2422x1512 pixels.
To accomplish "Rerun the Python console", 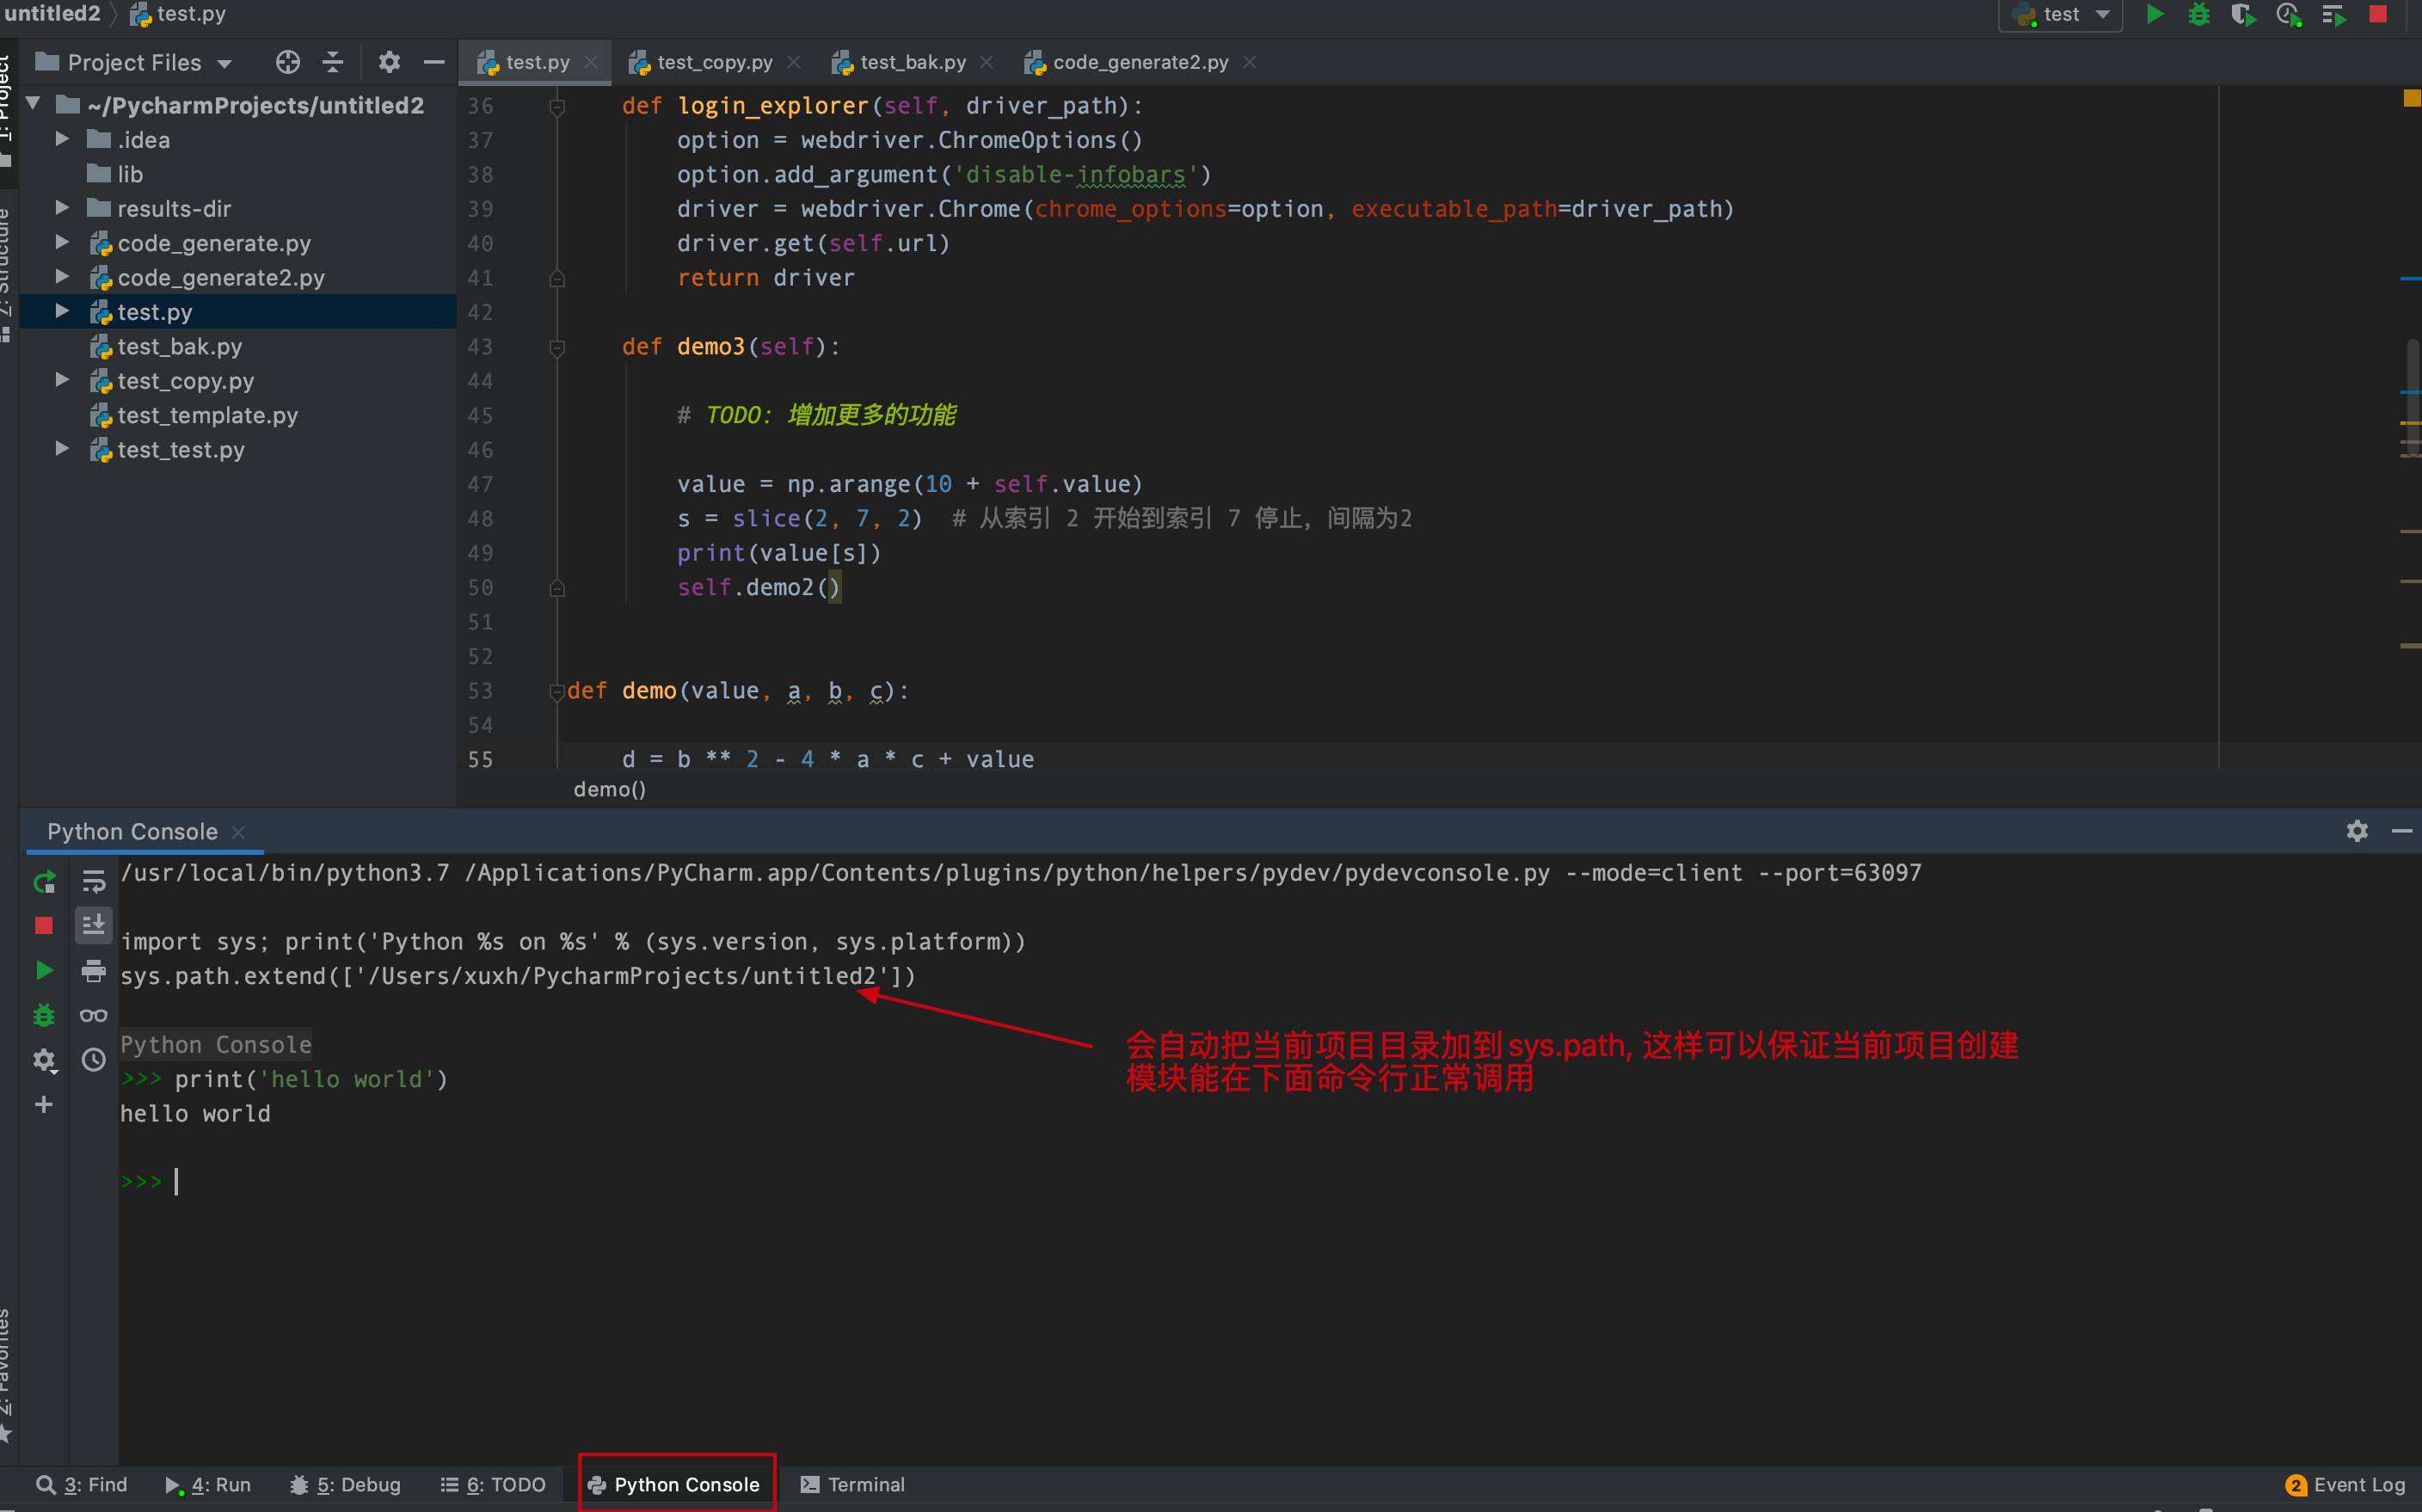I will tap(44, 882).
